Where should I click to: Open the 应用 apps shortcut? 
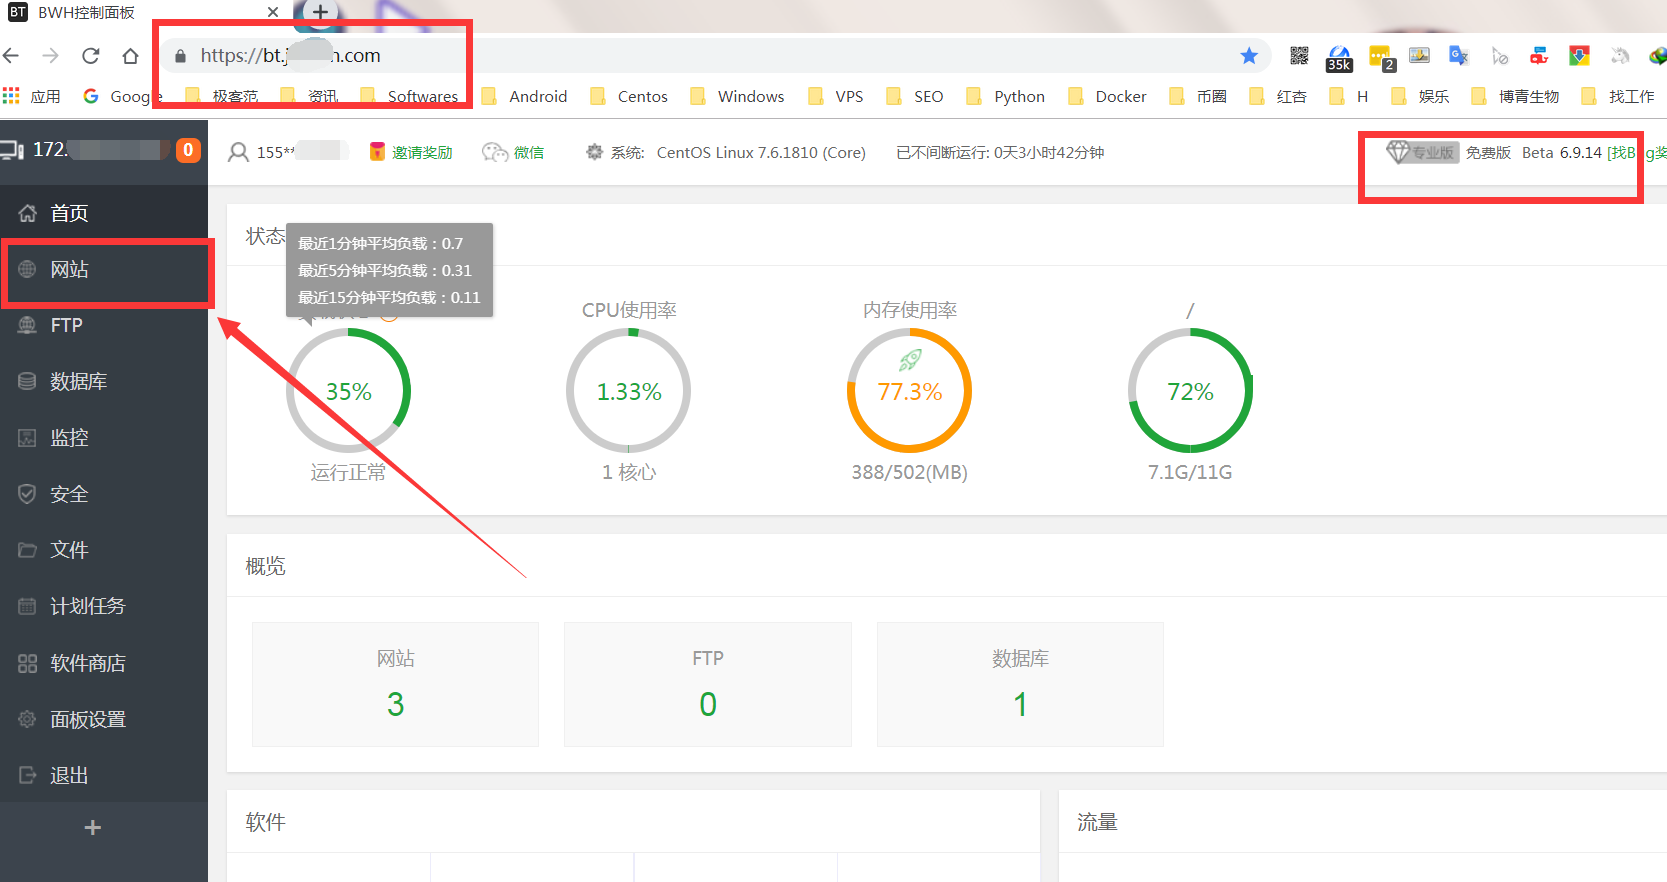(32, 96)
